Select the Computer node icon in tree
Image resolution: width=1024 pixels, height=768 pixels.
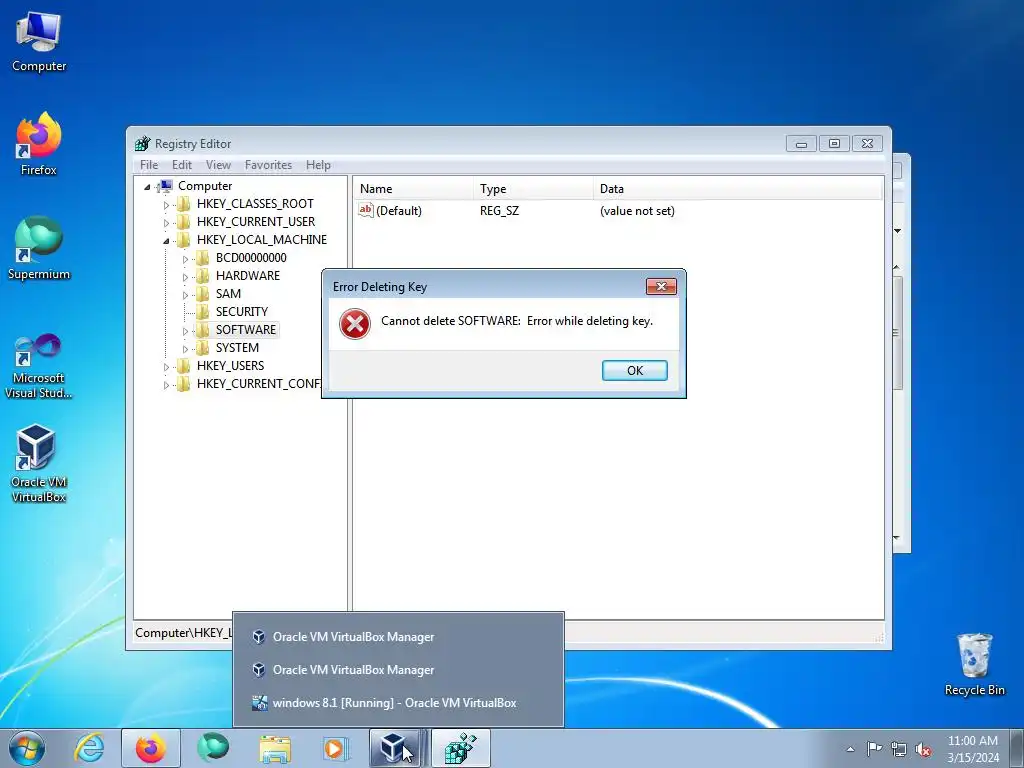166,186
